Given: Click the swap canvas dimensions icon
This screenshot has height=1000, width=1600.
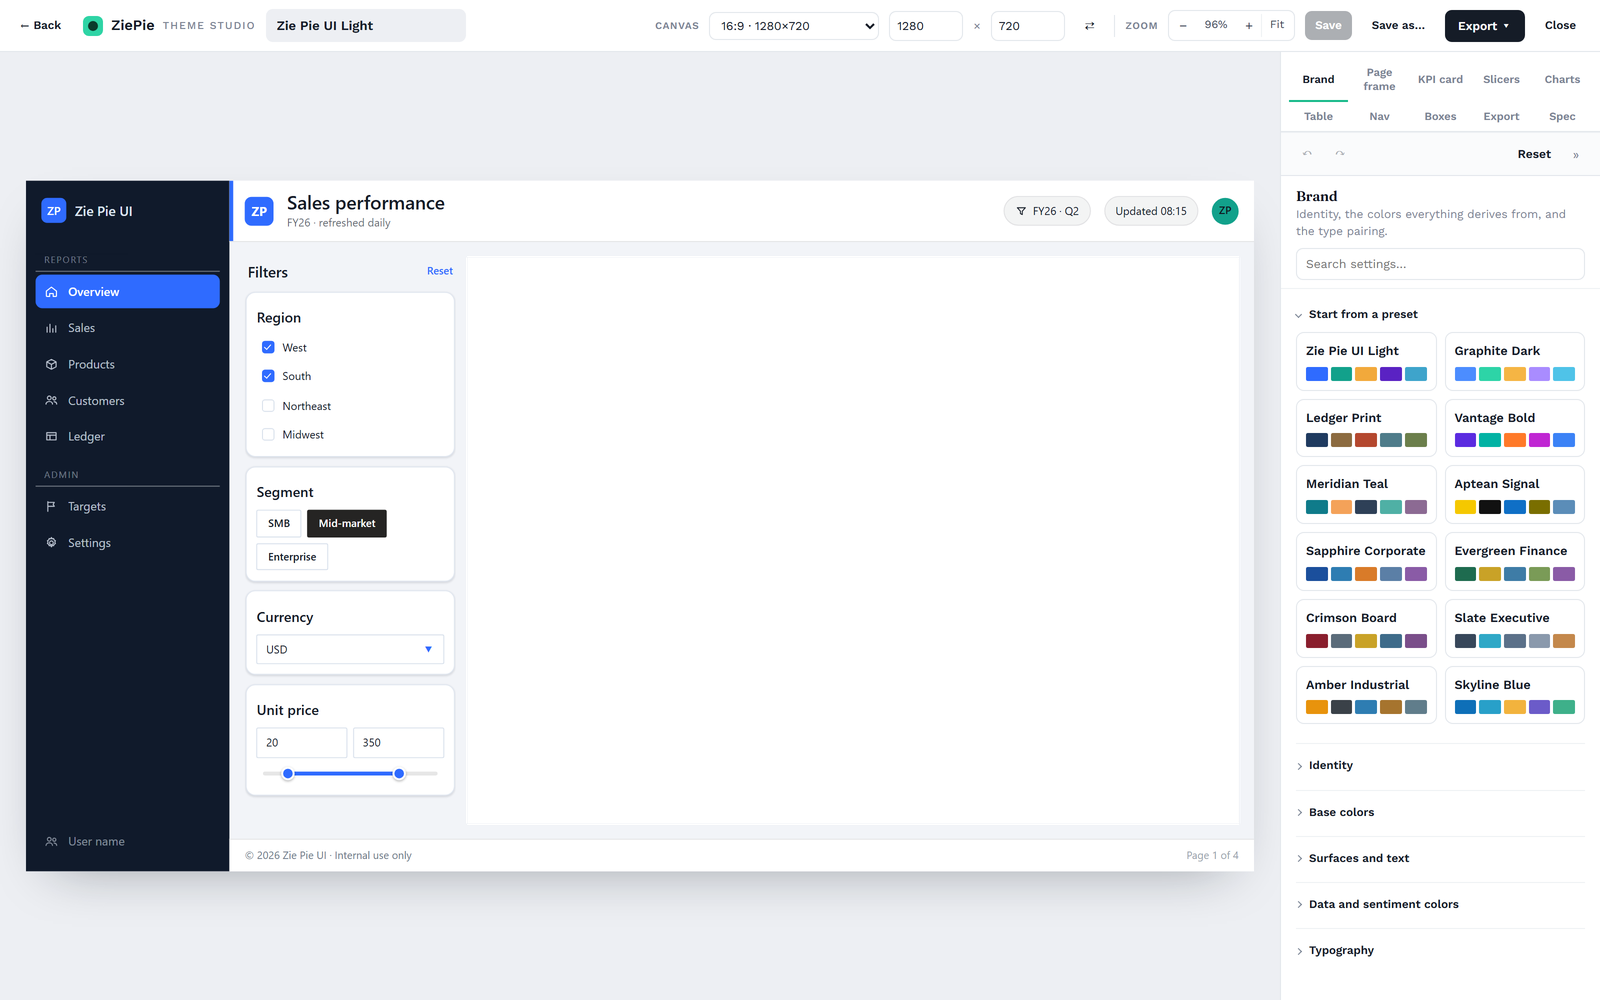Looking at the screenshot, I should [1089, 26].
